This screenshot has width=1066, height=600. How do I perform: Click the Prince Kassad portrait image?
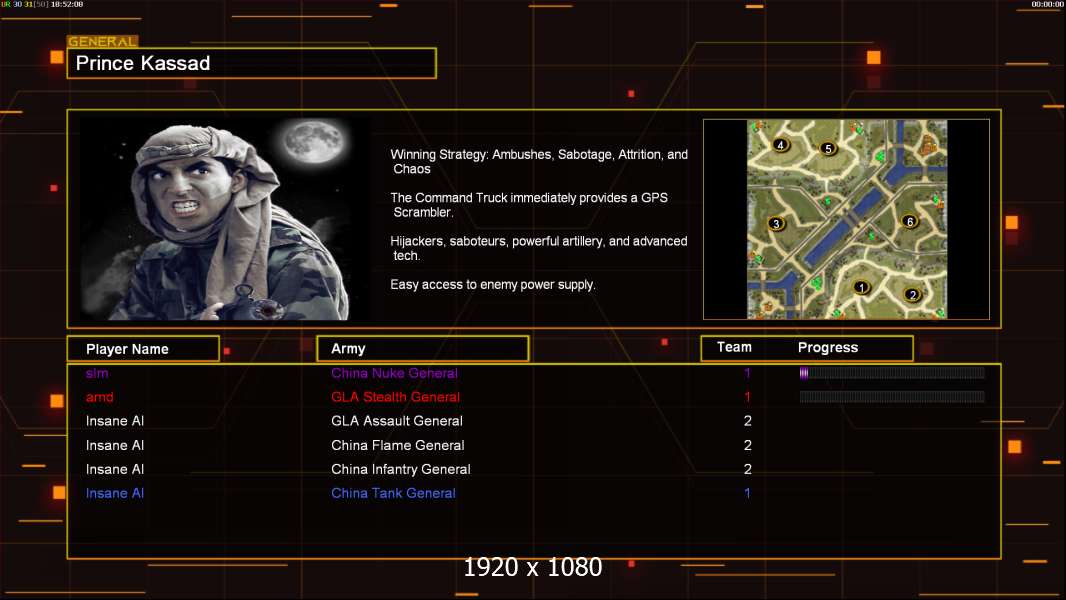point(226,218)
